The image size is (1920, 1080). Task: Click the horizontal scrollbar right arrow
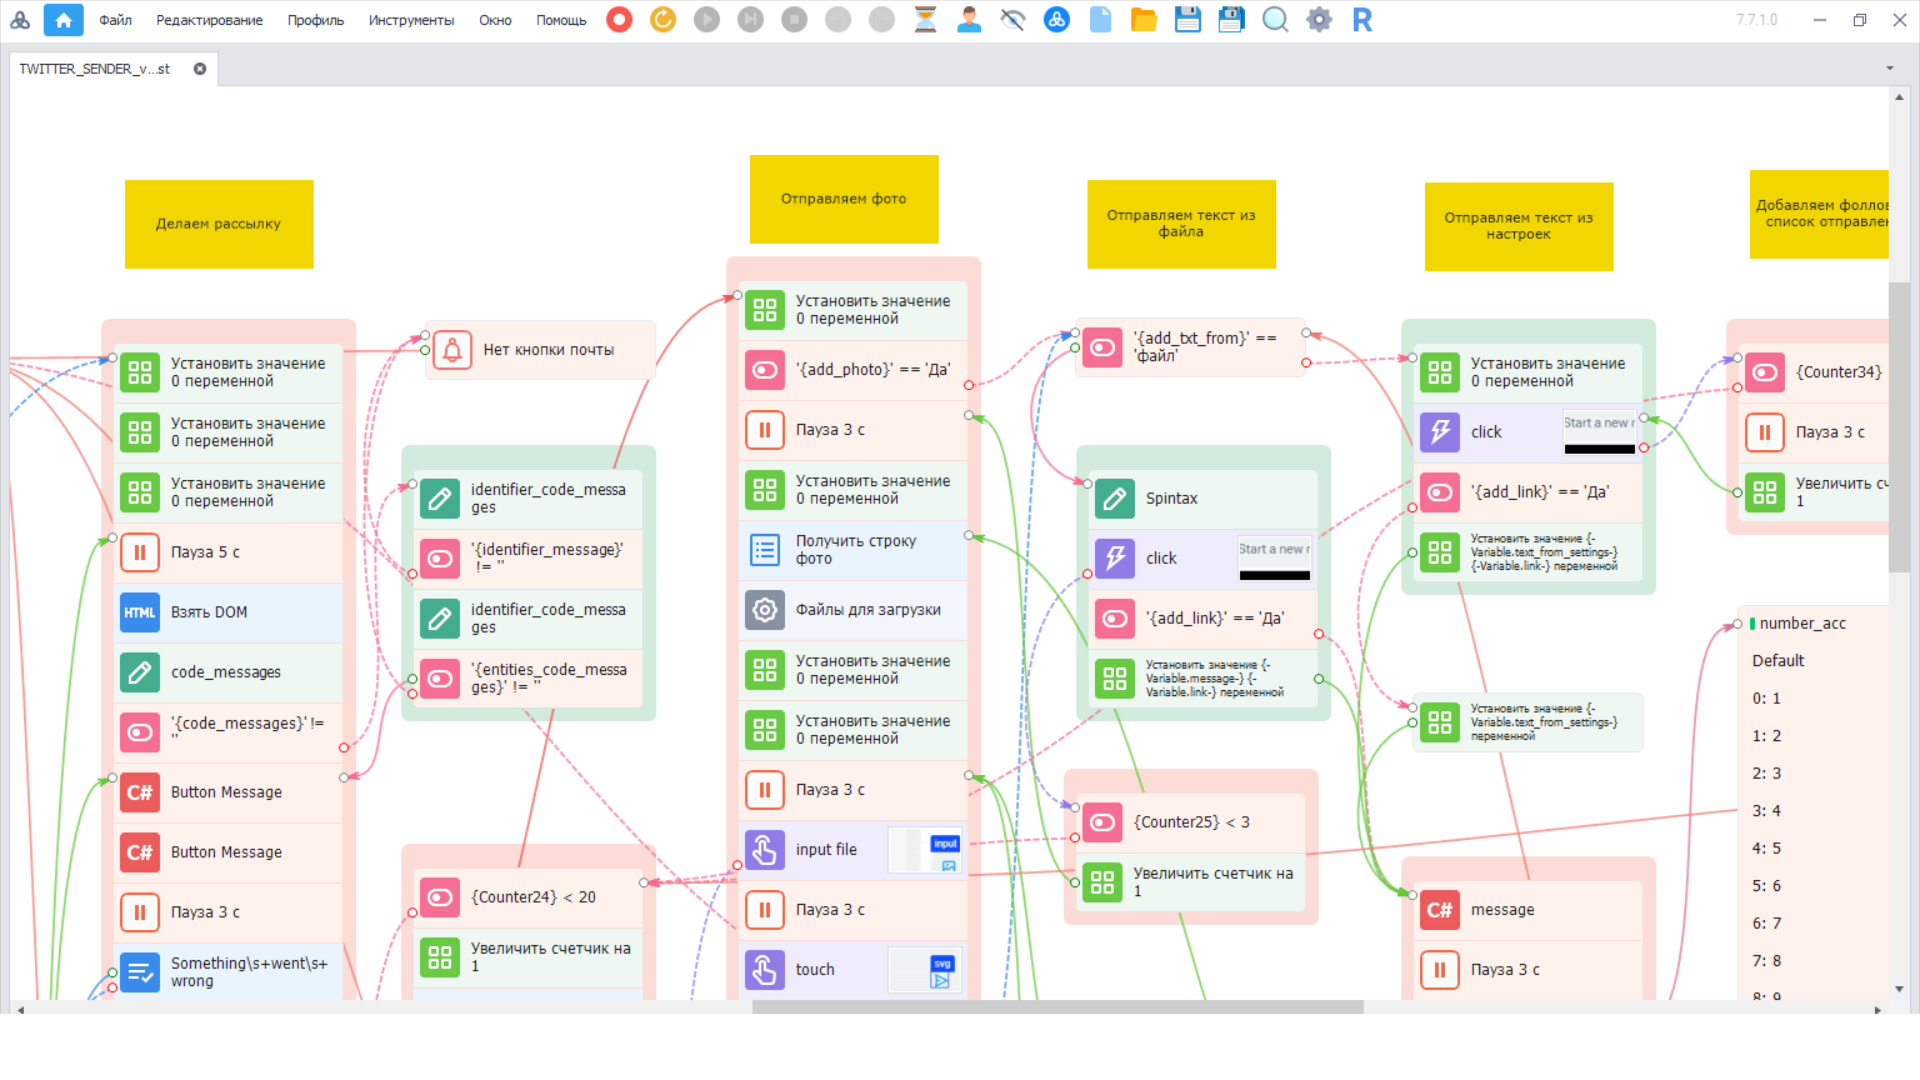click(x=1877, y=1010)
